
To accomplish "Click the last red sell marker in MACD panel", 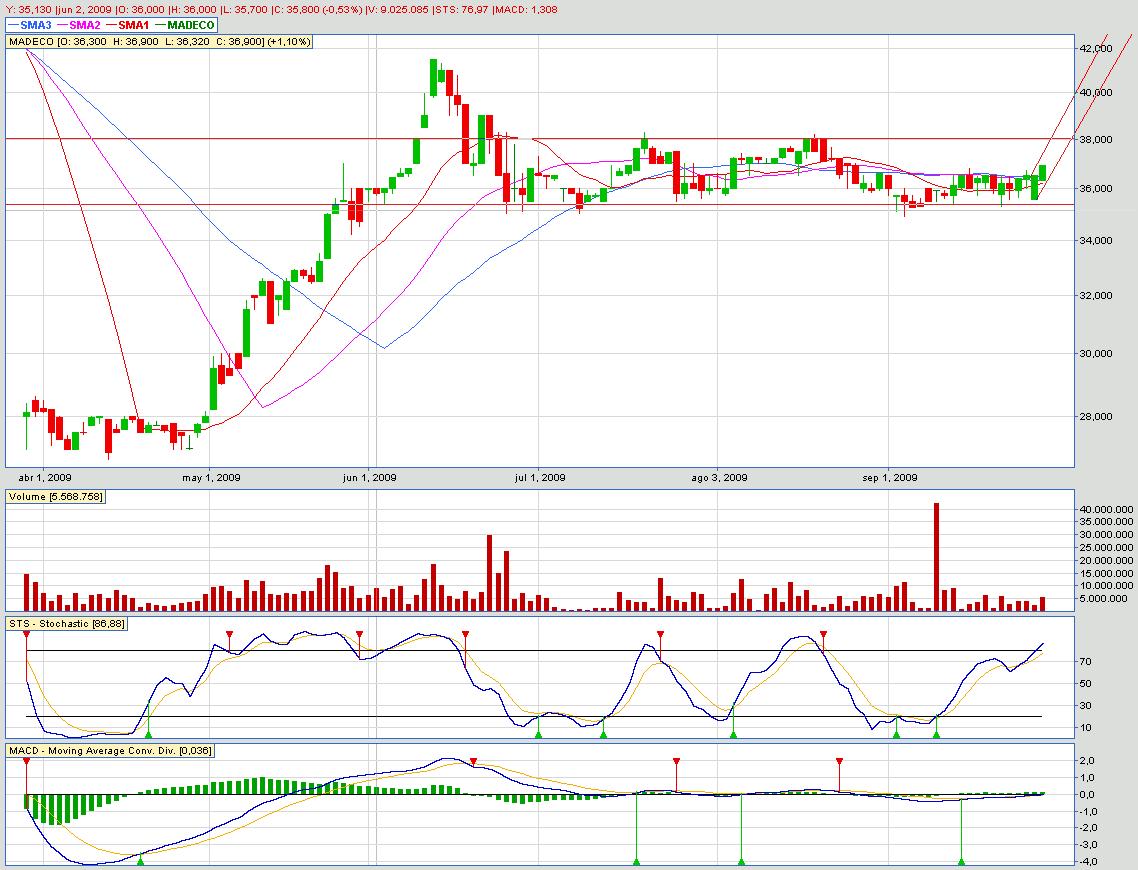I will coord(840,762).
